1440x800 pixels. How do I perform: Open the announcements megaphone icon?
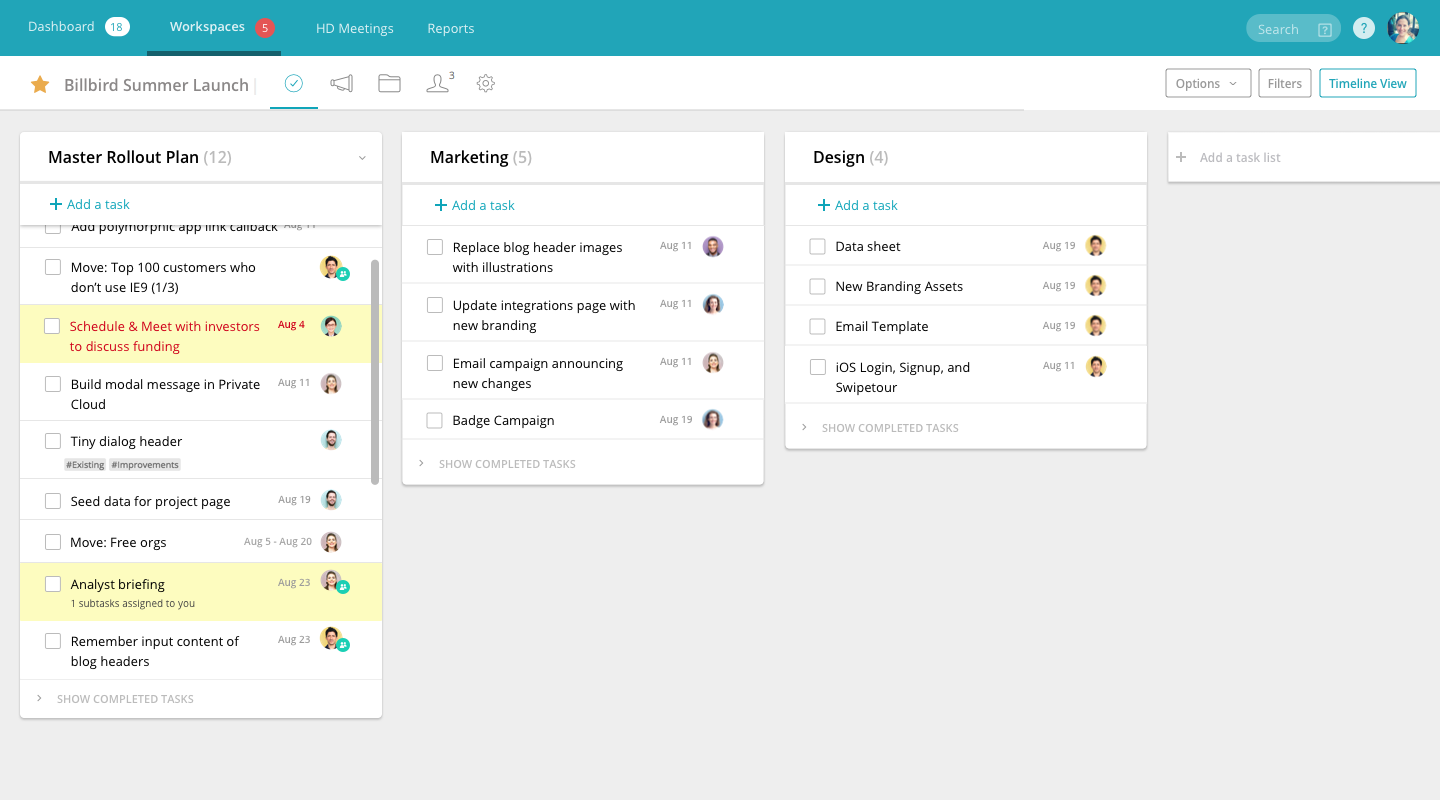pyautogui.click(x=342, y=84)
